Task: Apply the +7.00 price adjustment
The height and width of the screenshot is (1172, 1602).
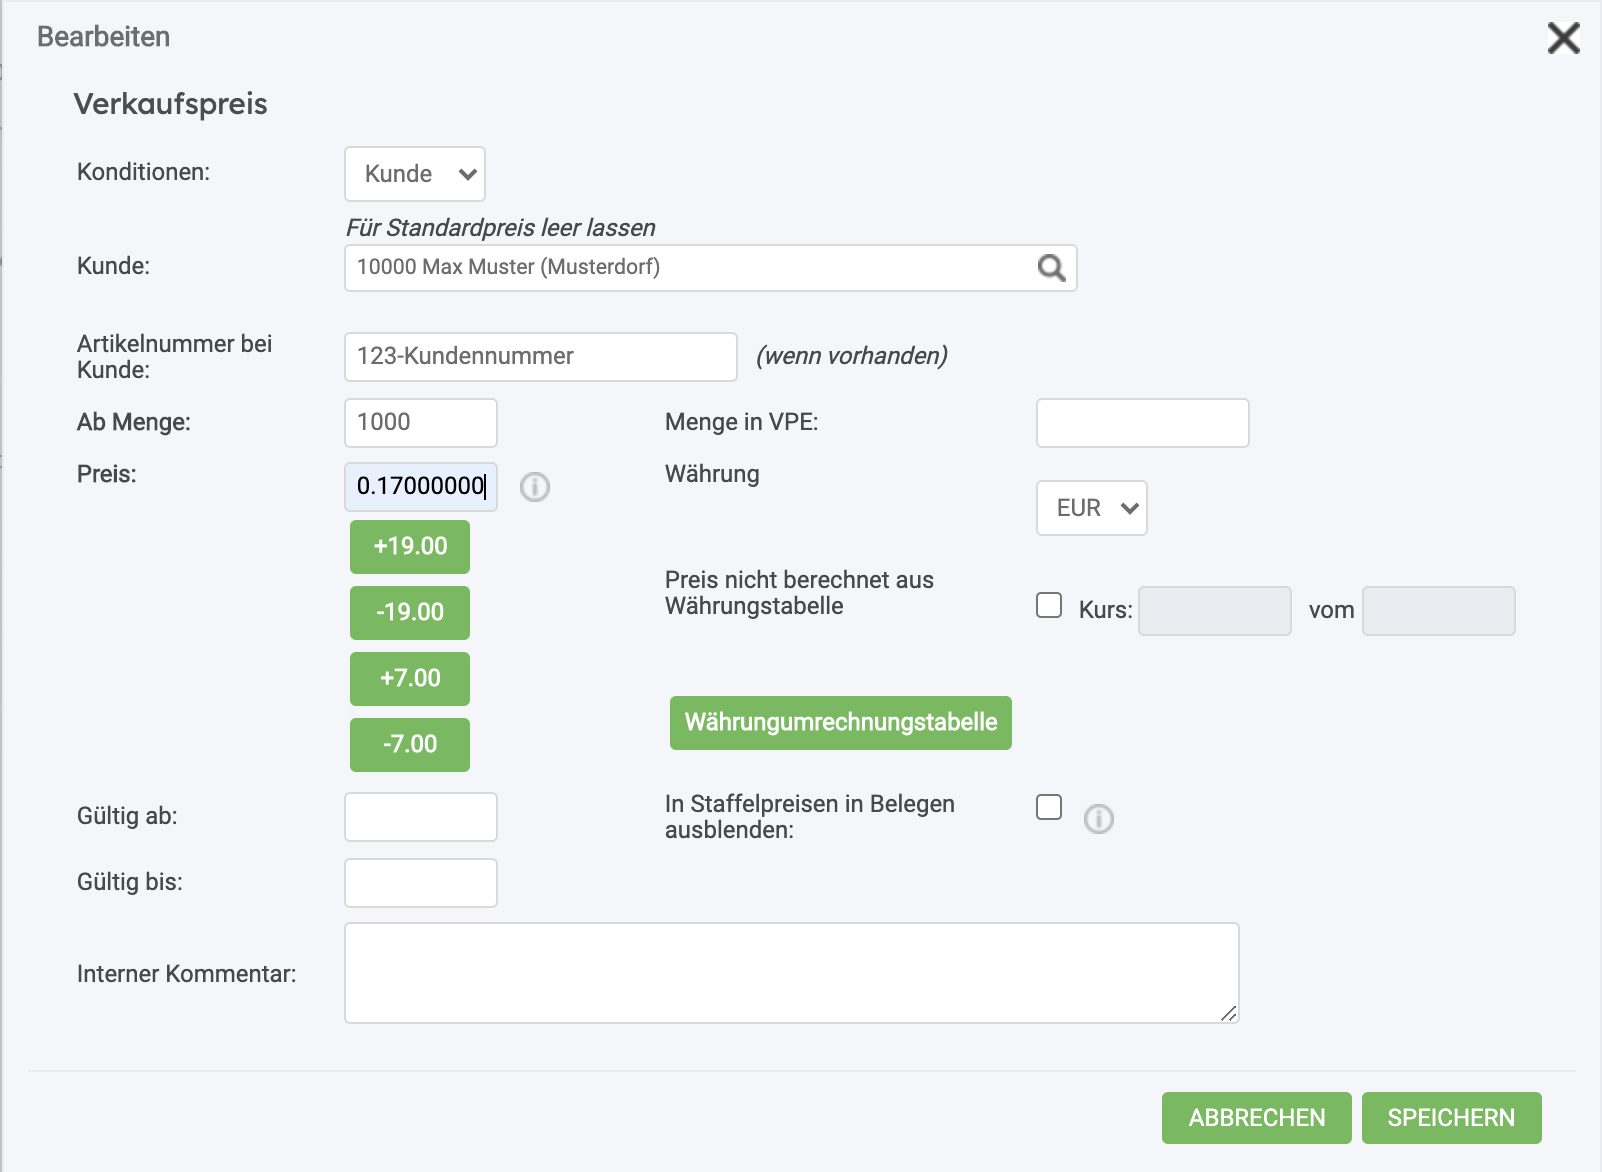Action: [410, 679]
